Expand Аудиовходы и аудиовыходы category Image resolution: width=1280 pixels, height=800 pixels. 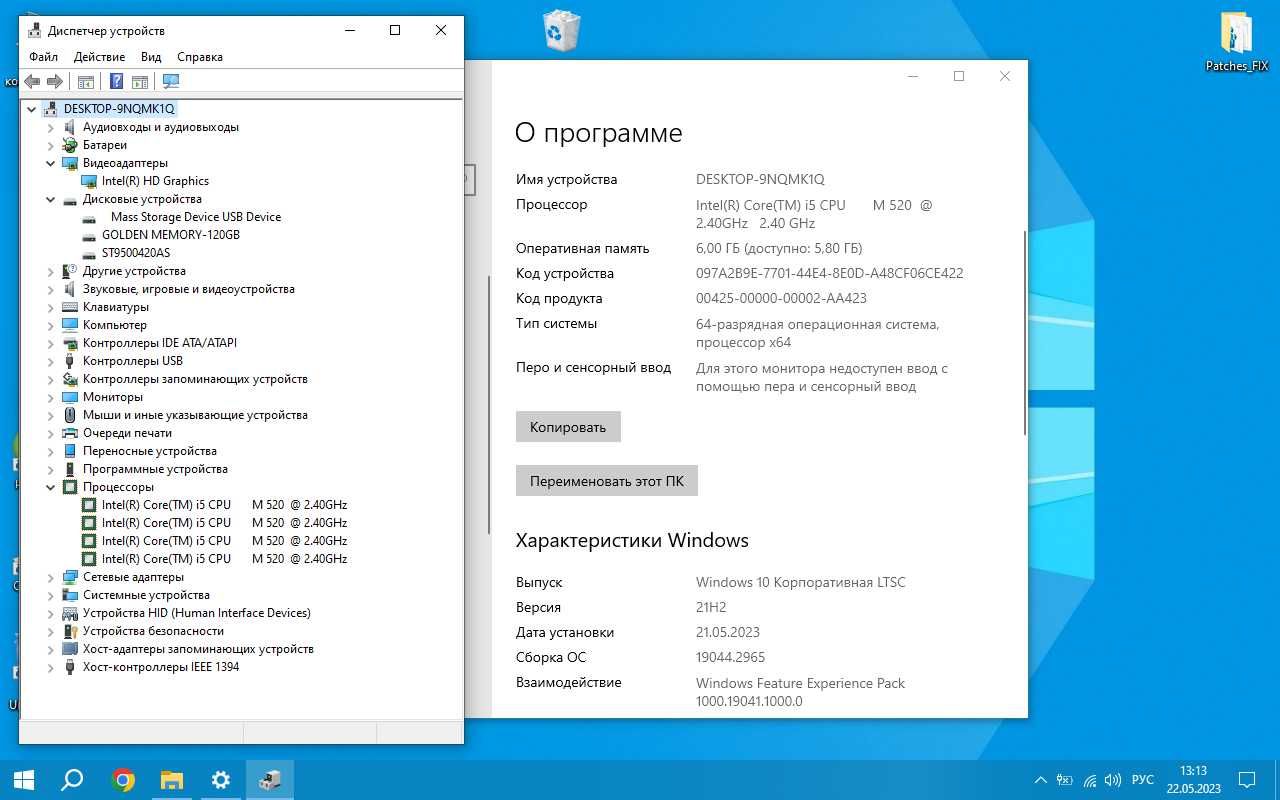pos(51,127)
